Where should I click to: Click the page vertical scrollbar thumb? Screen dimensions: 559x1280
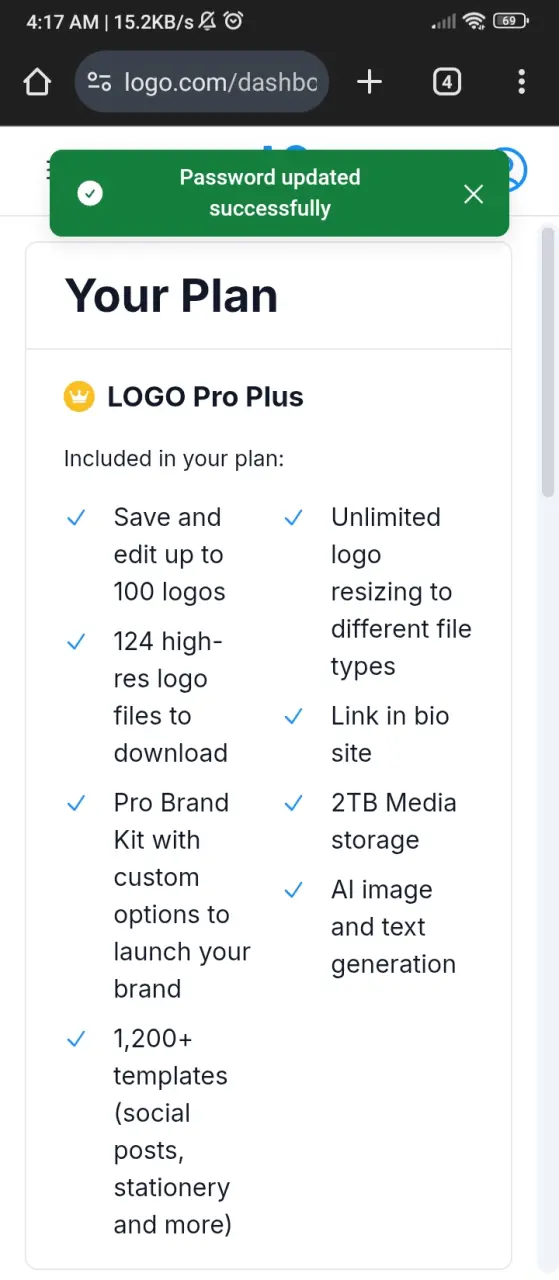547,362
